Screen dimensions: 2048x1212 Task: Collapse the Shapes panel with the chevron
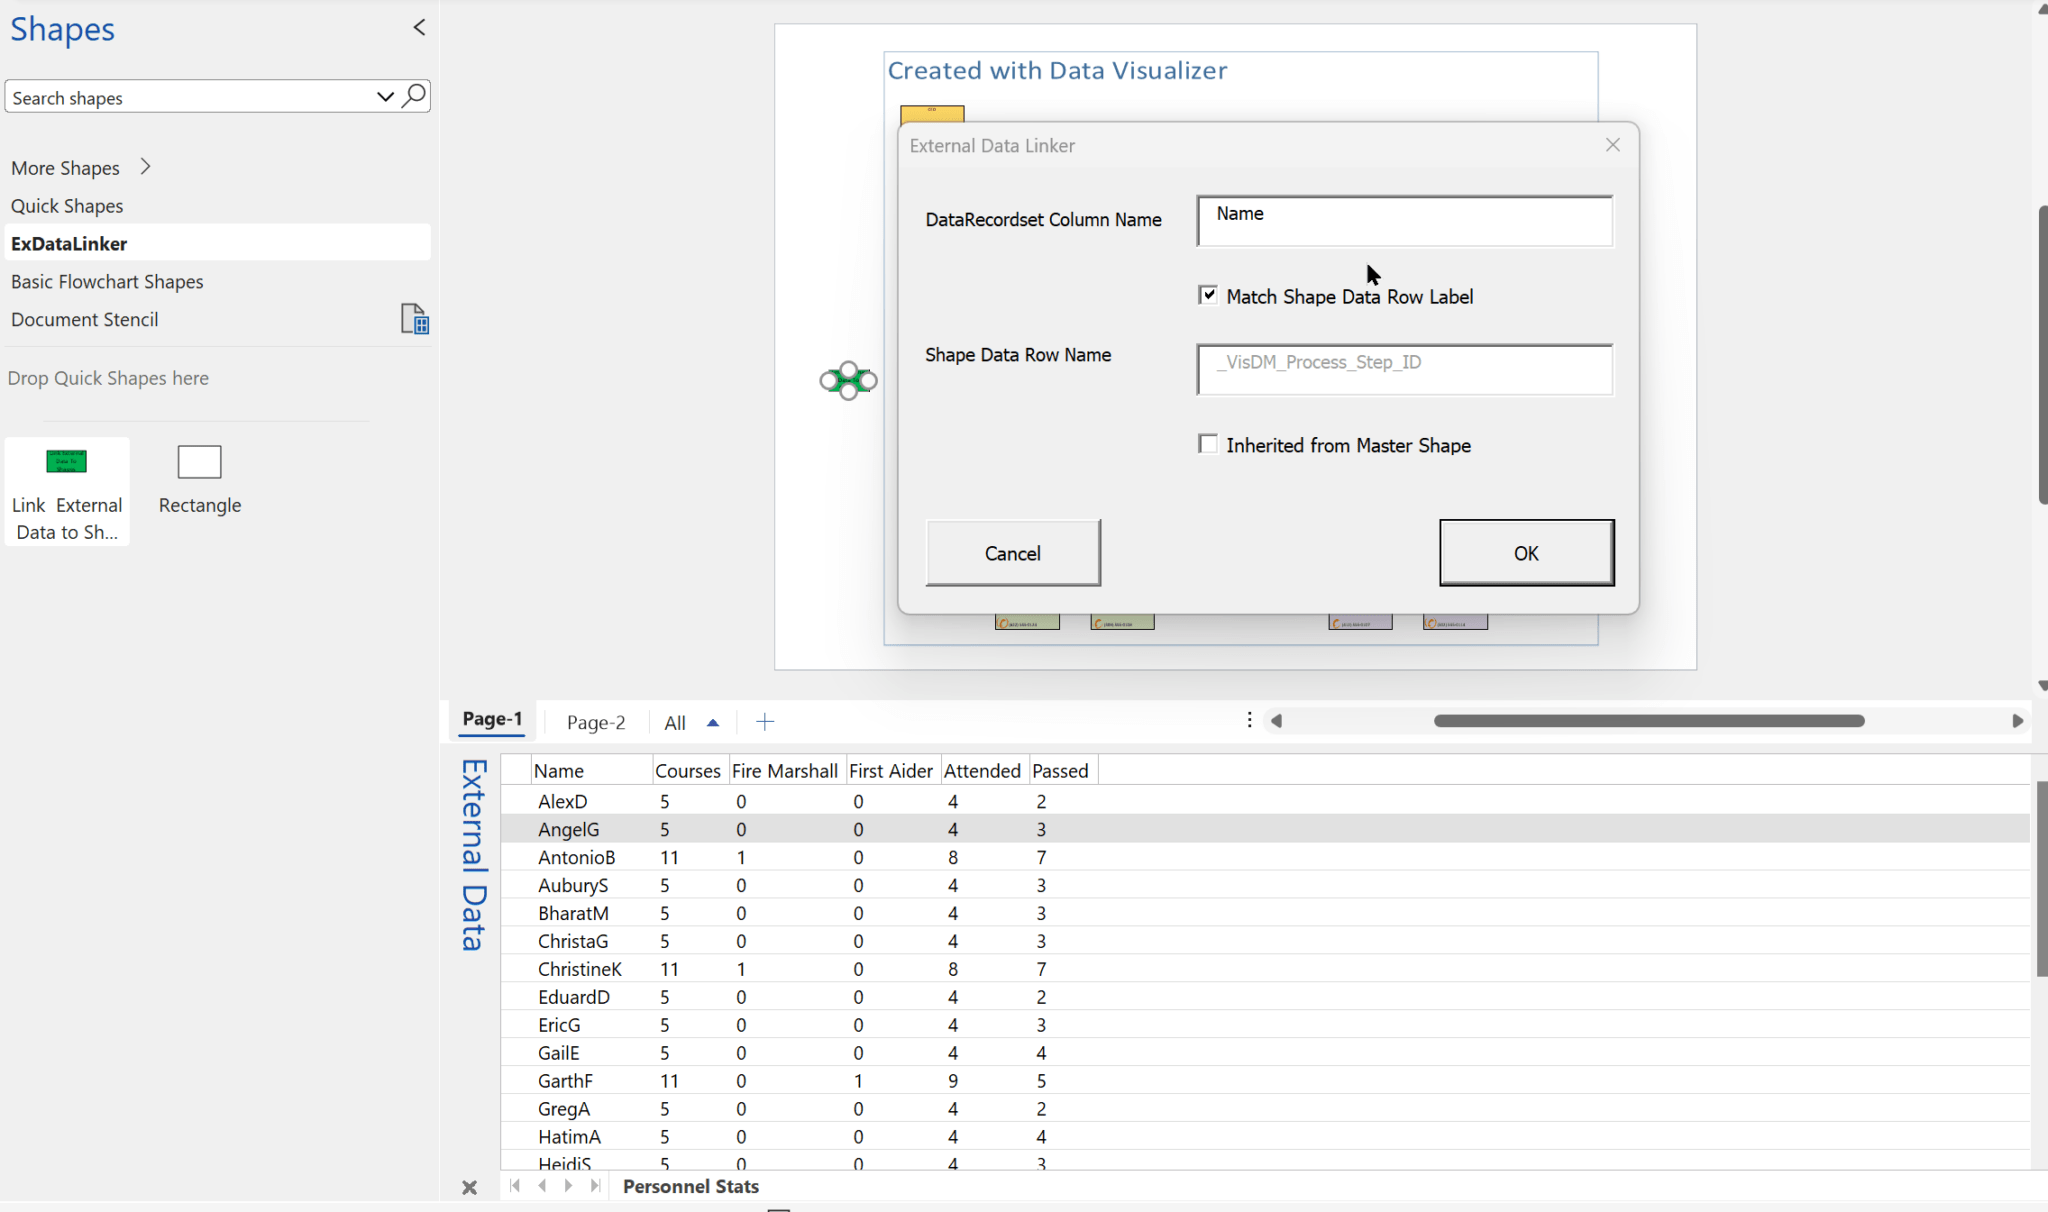pos(419,27)
